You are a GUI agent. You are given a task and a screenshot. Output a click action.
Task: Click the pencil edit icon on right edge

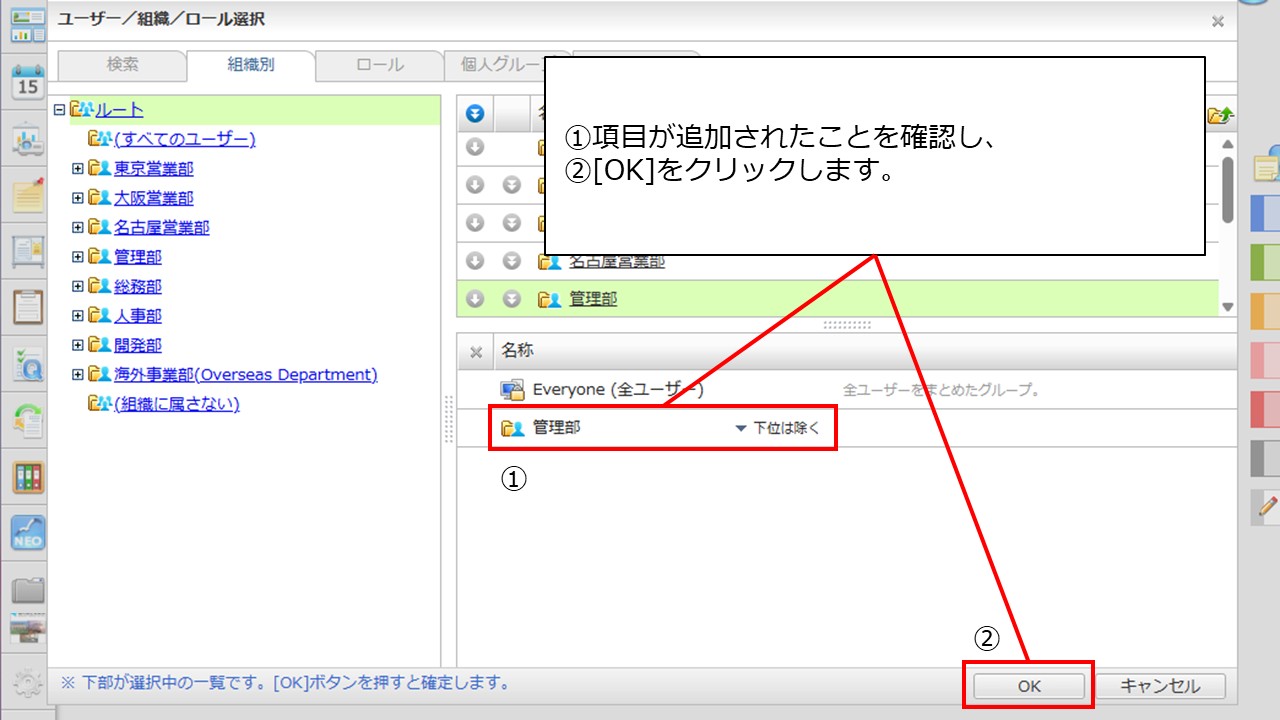pos(1267,507)
